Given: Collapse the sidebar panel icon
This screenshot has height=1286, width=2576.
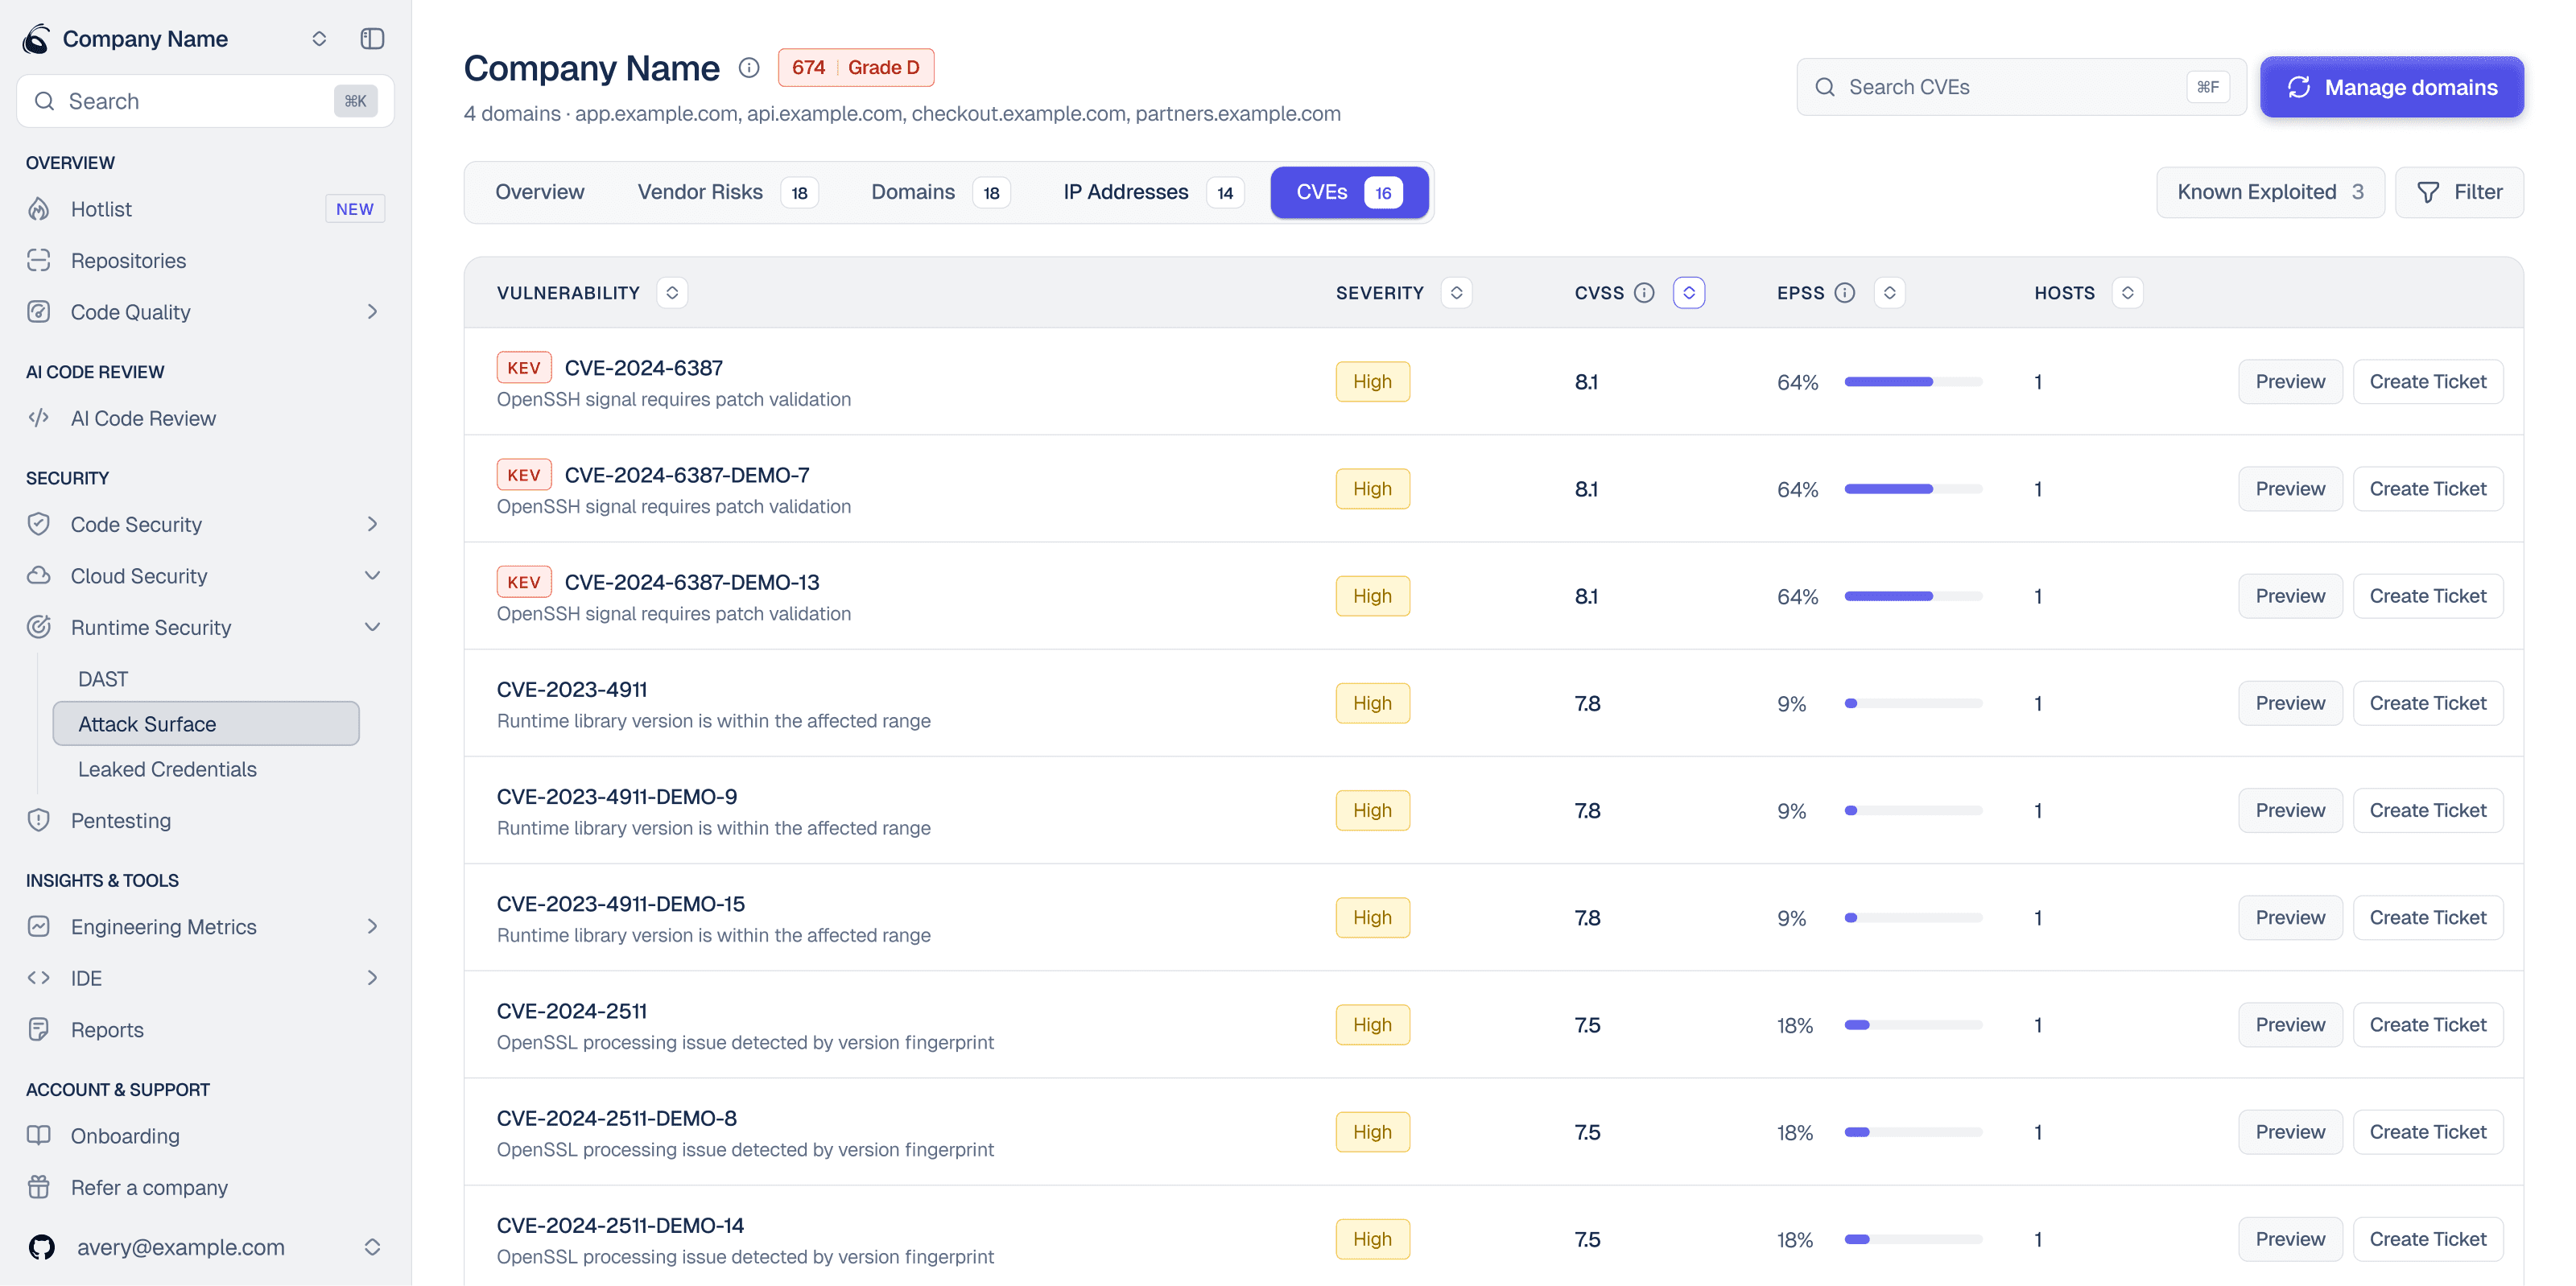Looking at the screenshot, I should pyautogui.click(x=372, y=39).
